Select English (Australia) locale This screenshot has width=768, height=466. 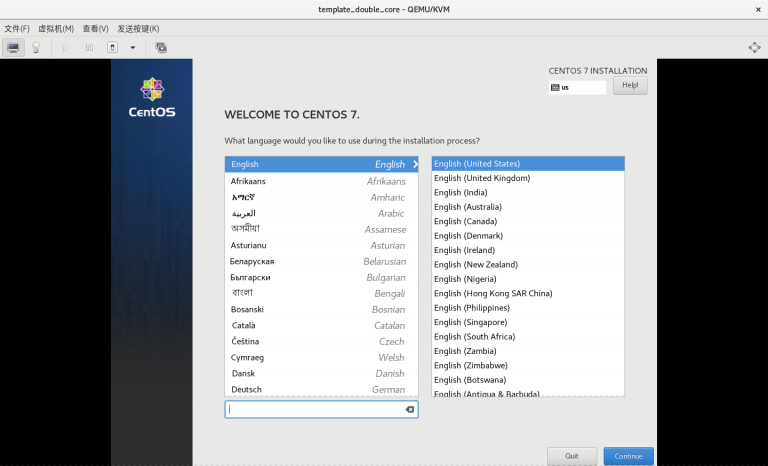528,207
